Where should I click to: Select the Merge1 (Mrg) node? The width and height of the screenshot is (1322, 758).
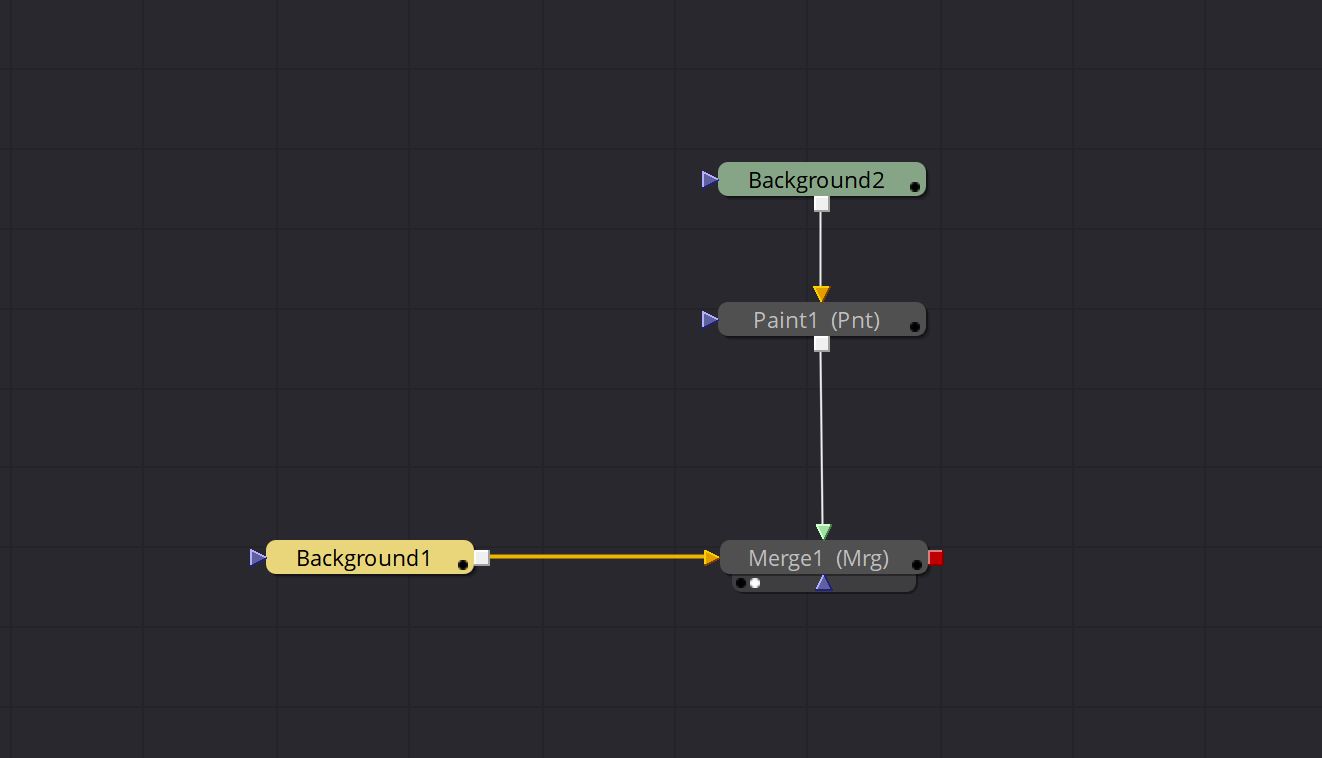pyautogui.click(x=824, y=558)
